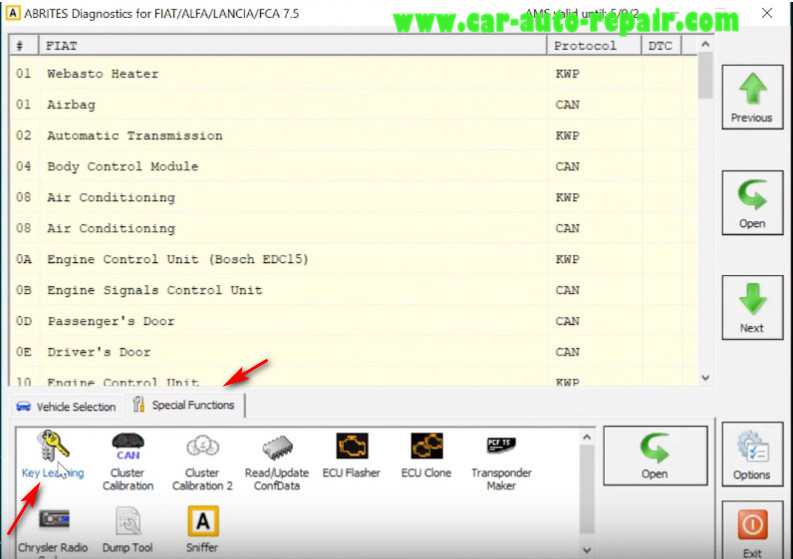The width and height of the screenshot is (793, 559).
Task: Open Transponder Maker tool
Action: pyautogui.click(x=501, y=462)
